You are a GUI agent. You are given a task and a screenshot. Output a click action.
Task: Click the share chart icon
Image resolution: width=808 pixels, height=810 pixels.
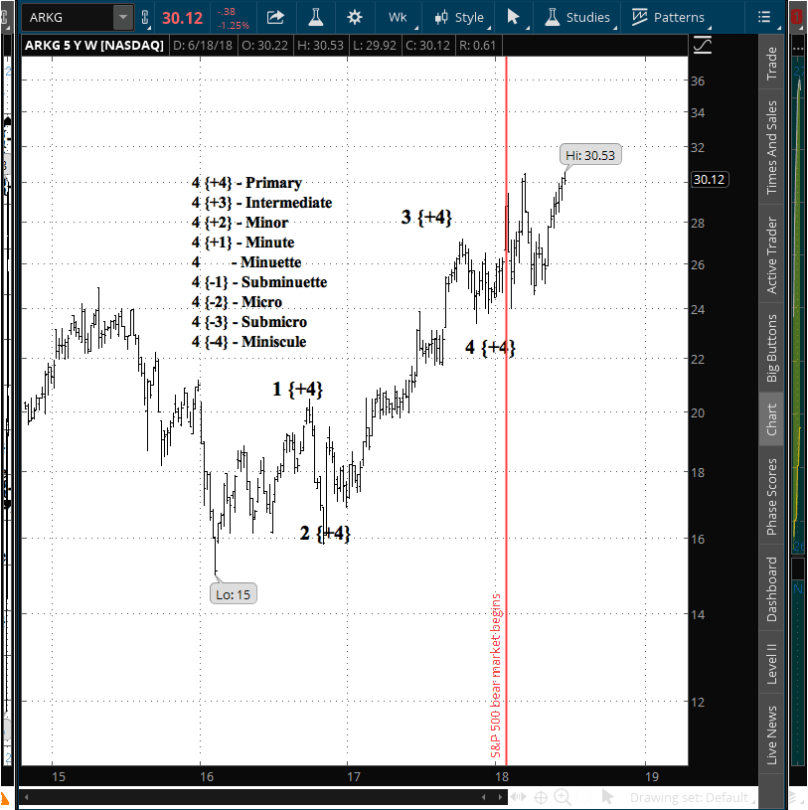click(x=276, y=17)
